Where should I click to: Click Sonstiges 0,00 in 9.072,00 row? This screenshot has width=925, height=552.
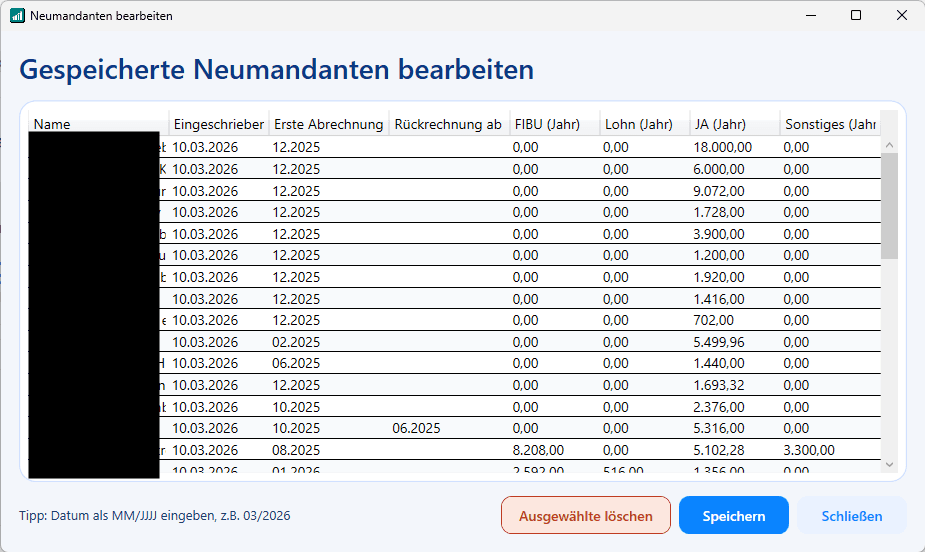click(831, 191)
